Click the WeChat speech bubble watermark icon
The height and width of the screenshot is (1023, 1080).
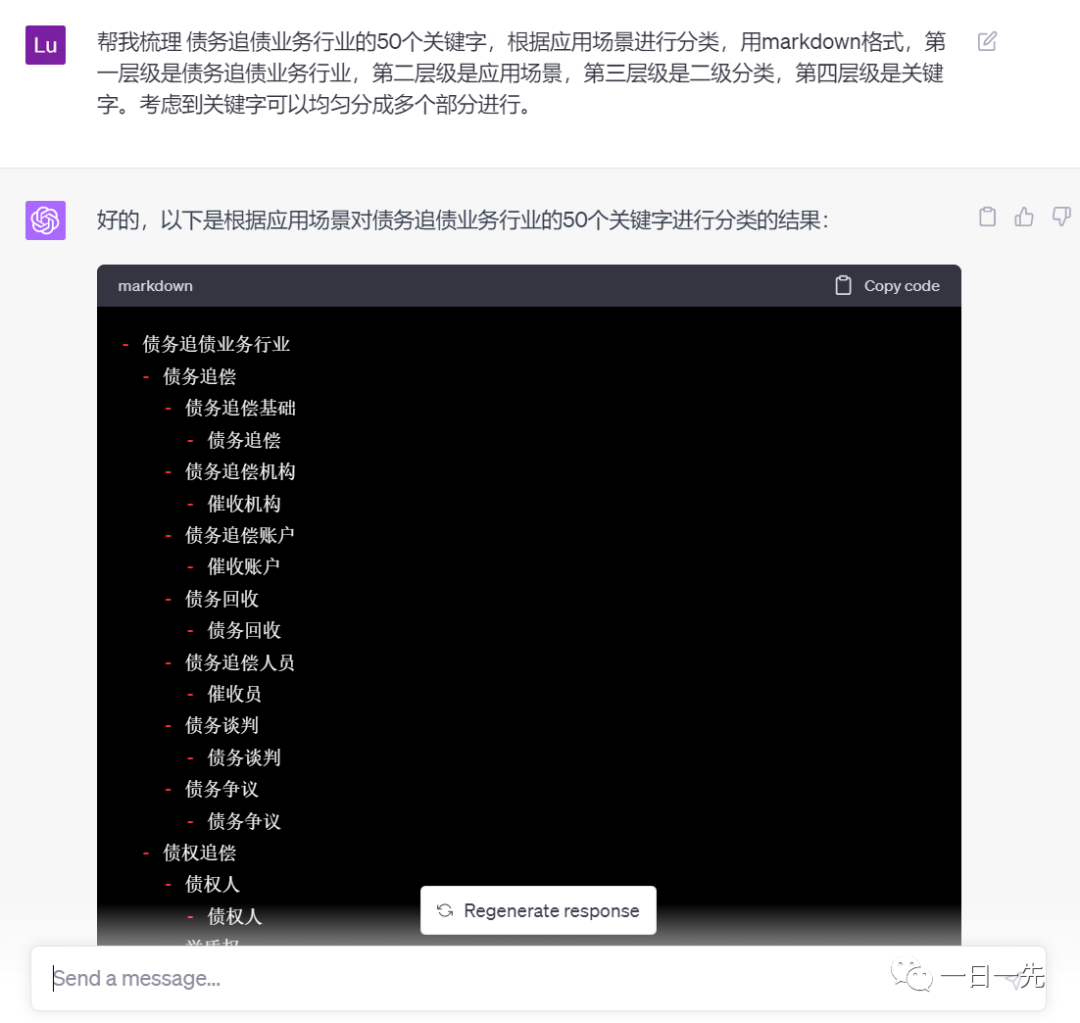[x=913, y=976]
